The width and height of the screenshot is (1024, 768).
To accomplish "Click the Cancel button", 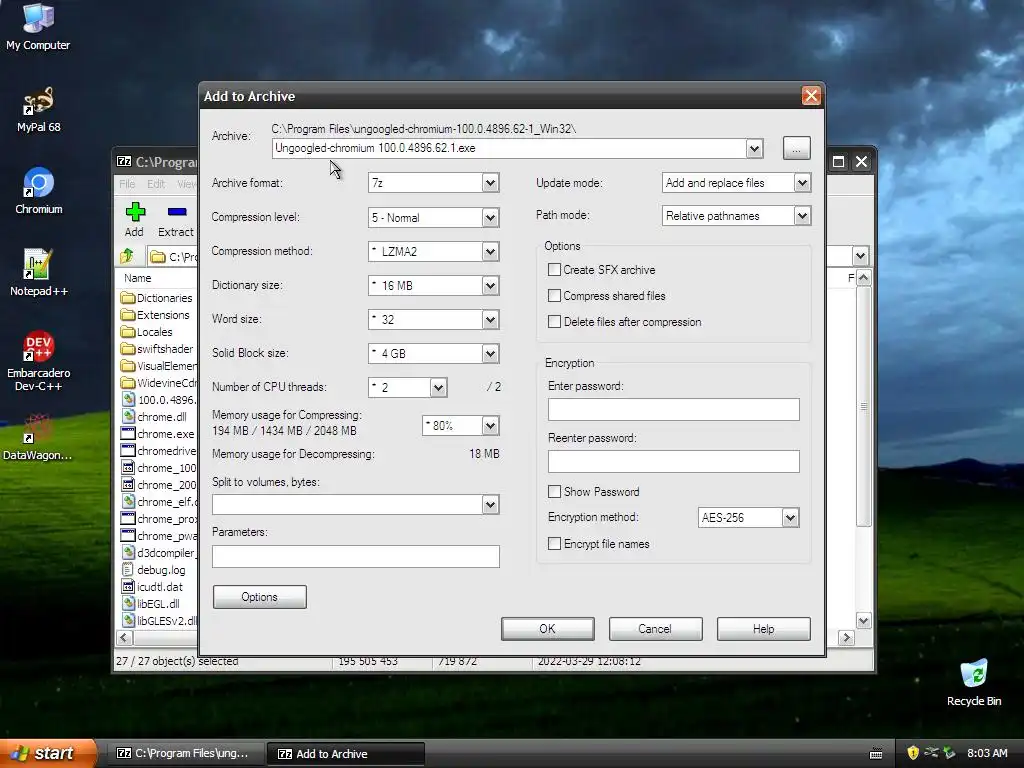I will [655, 629].
